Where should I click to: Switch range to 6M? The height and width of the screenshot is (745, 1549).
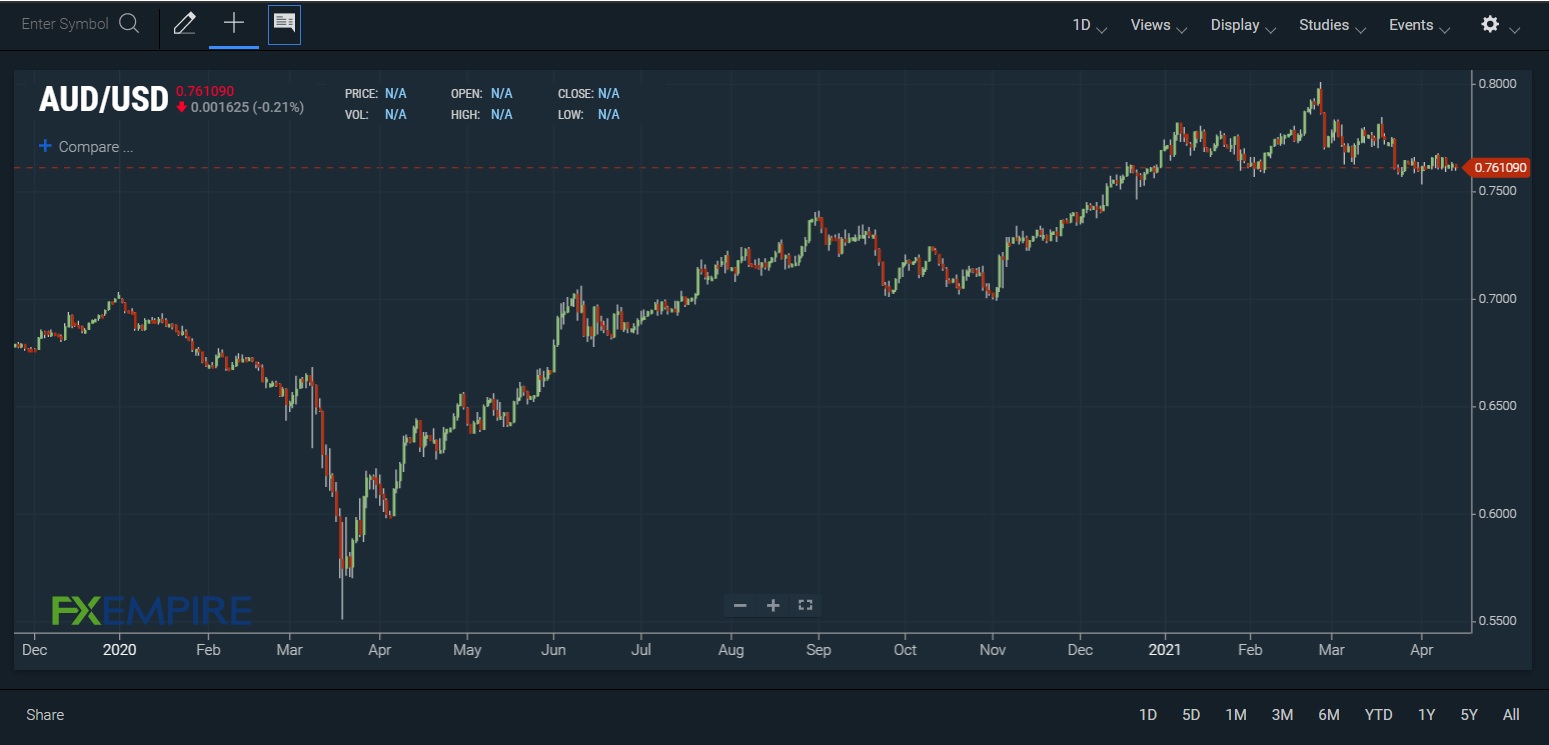pyautogui.click(x=1328, y=715)
